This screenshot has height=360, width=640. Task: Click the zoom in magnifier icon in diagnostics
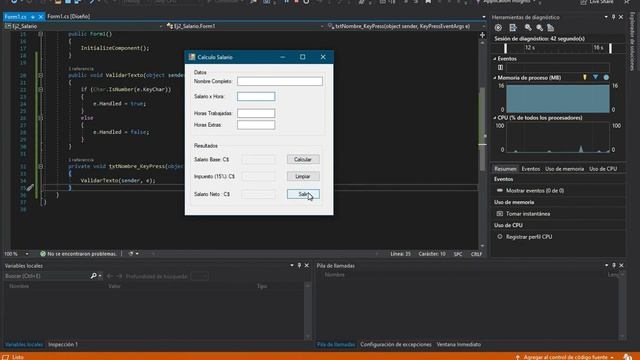[528, 28]
